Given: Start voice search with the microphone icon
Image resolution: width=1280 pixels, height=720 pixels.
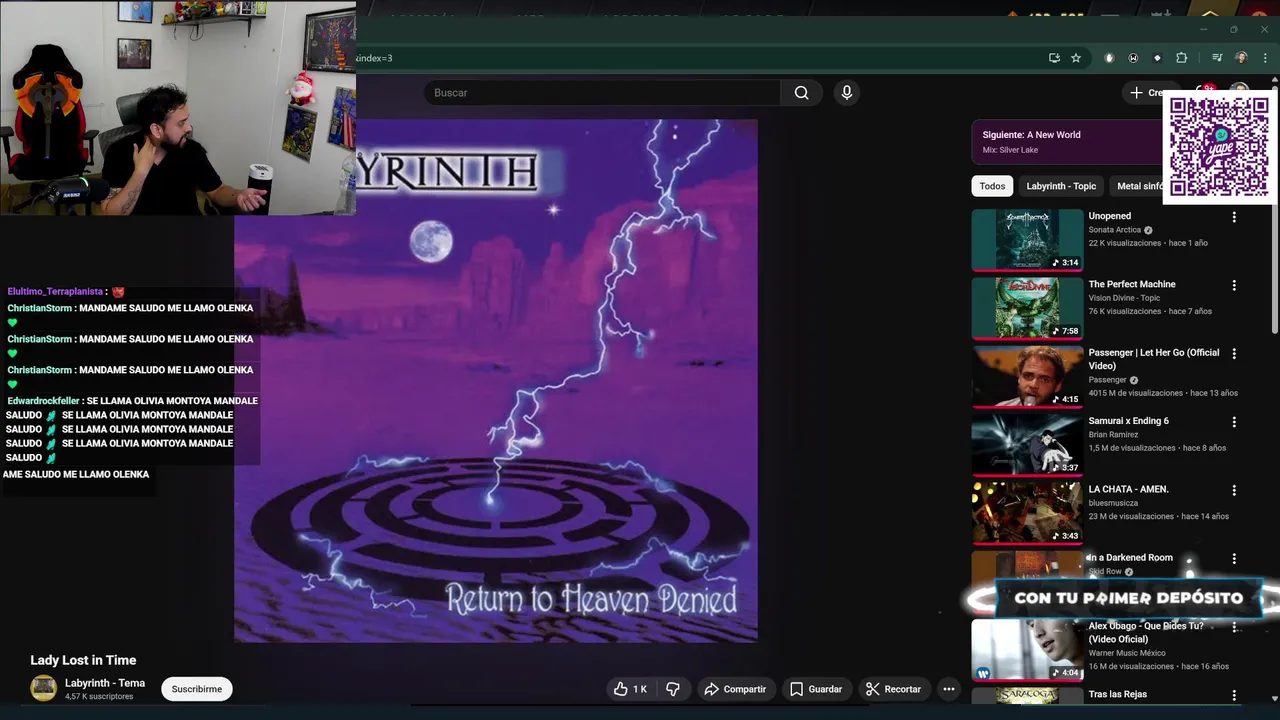Looking at the screenshot, I should (x=847, y=93).
